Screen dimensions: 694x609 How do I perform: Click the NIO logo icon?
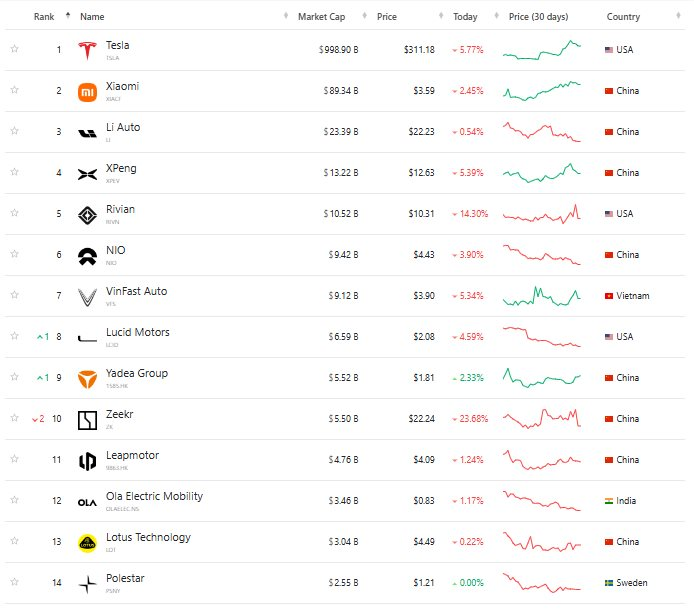pyautogui.click(x=88, y=255)
